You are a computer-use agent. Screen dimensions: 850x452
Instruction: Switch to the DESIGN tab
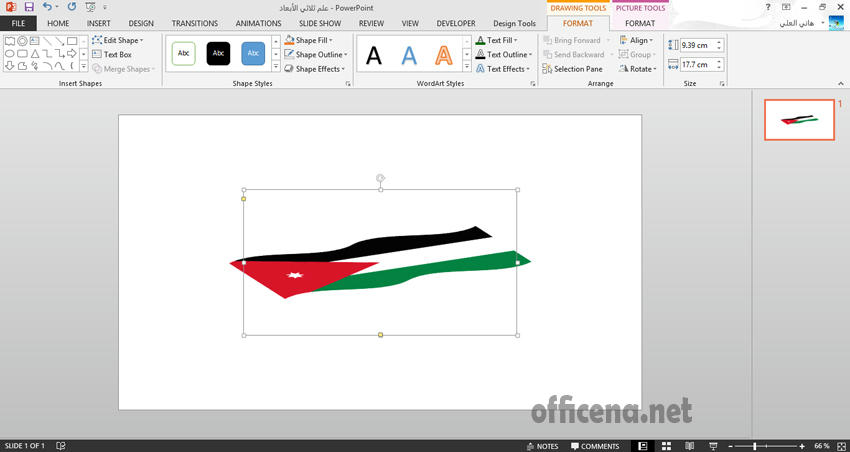pos(141,23)
